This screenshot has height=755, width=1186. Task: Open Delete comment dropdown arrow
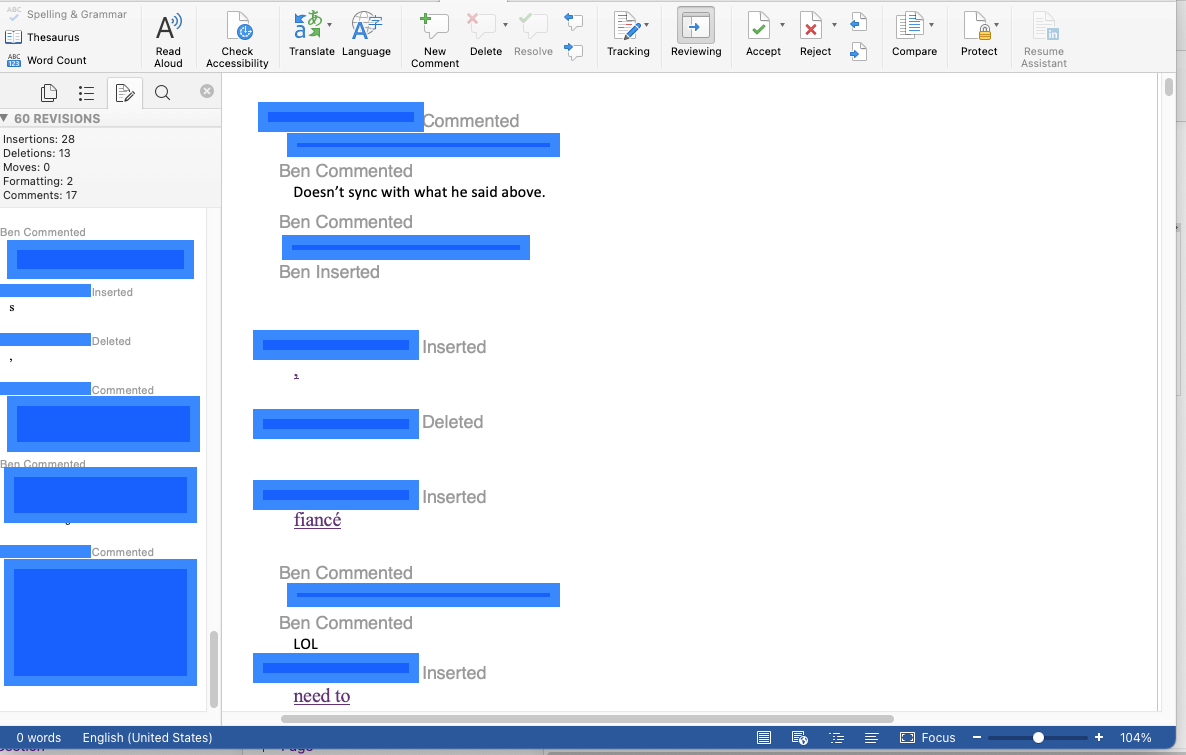(505, 25)
